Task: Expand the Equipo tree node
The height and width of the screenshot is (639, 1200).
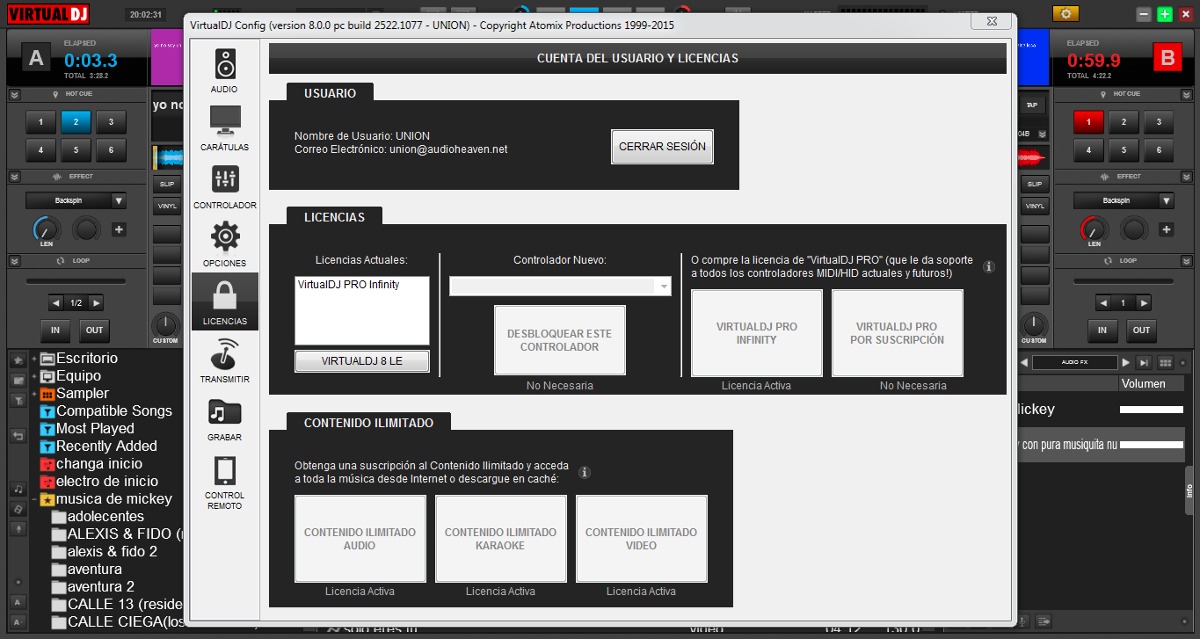Action: pos(34,376)
